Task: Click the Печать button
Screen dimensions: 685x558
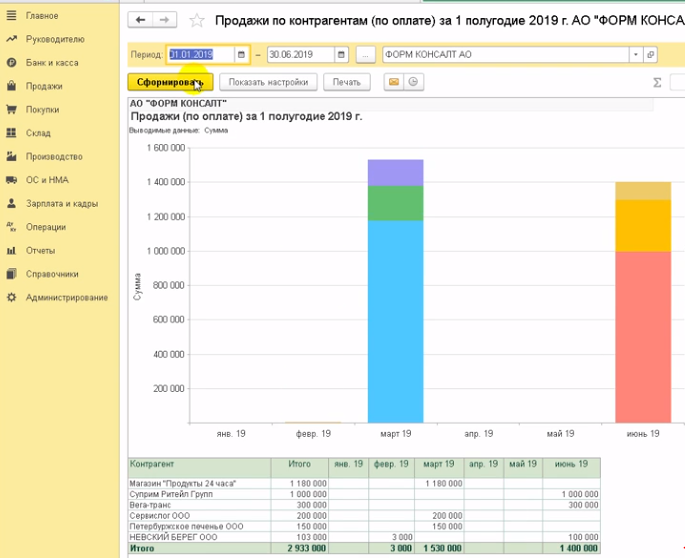Action: (x=347, y=82)
